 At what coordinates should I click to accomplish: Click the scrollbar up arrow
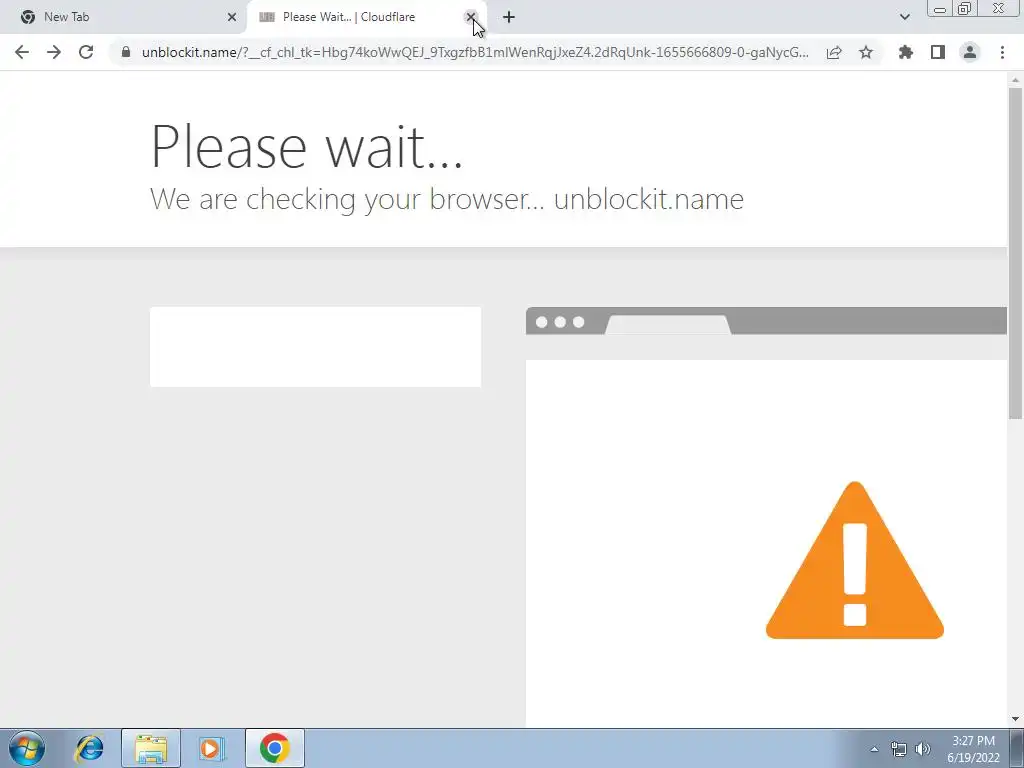(1015, 80)
